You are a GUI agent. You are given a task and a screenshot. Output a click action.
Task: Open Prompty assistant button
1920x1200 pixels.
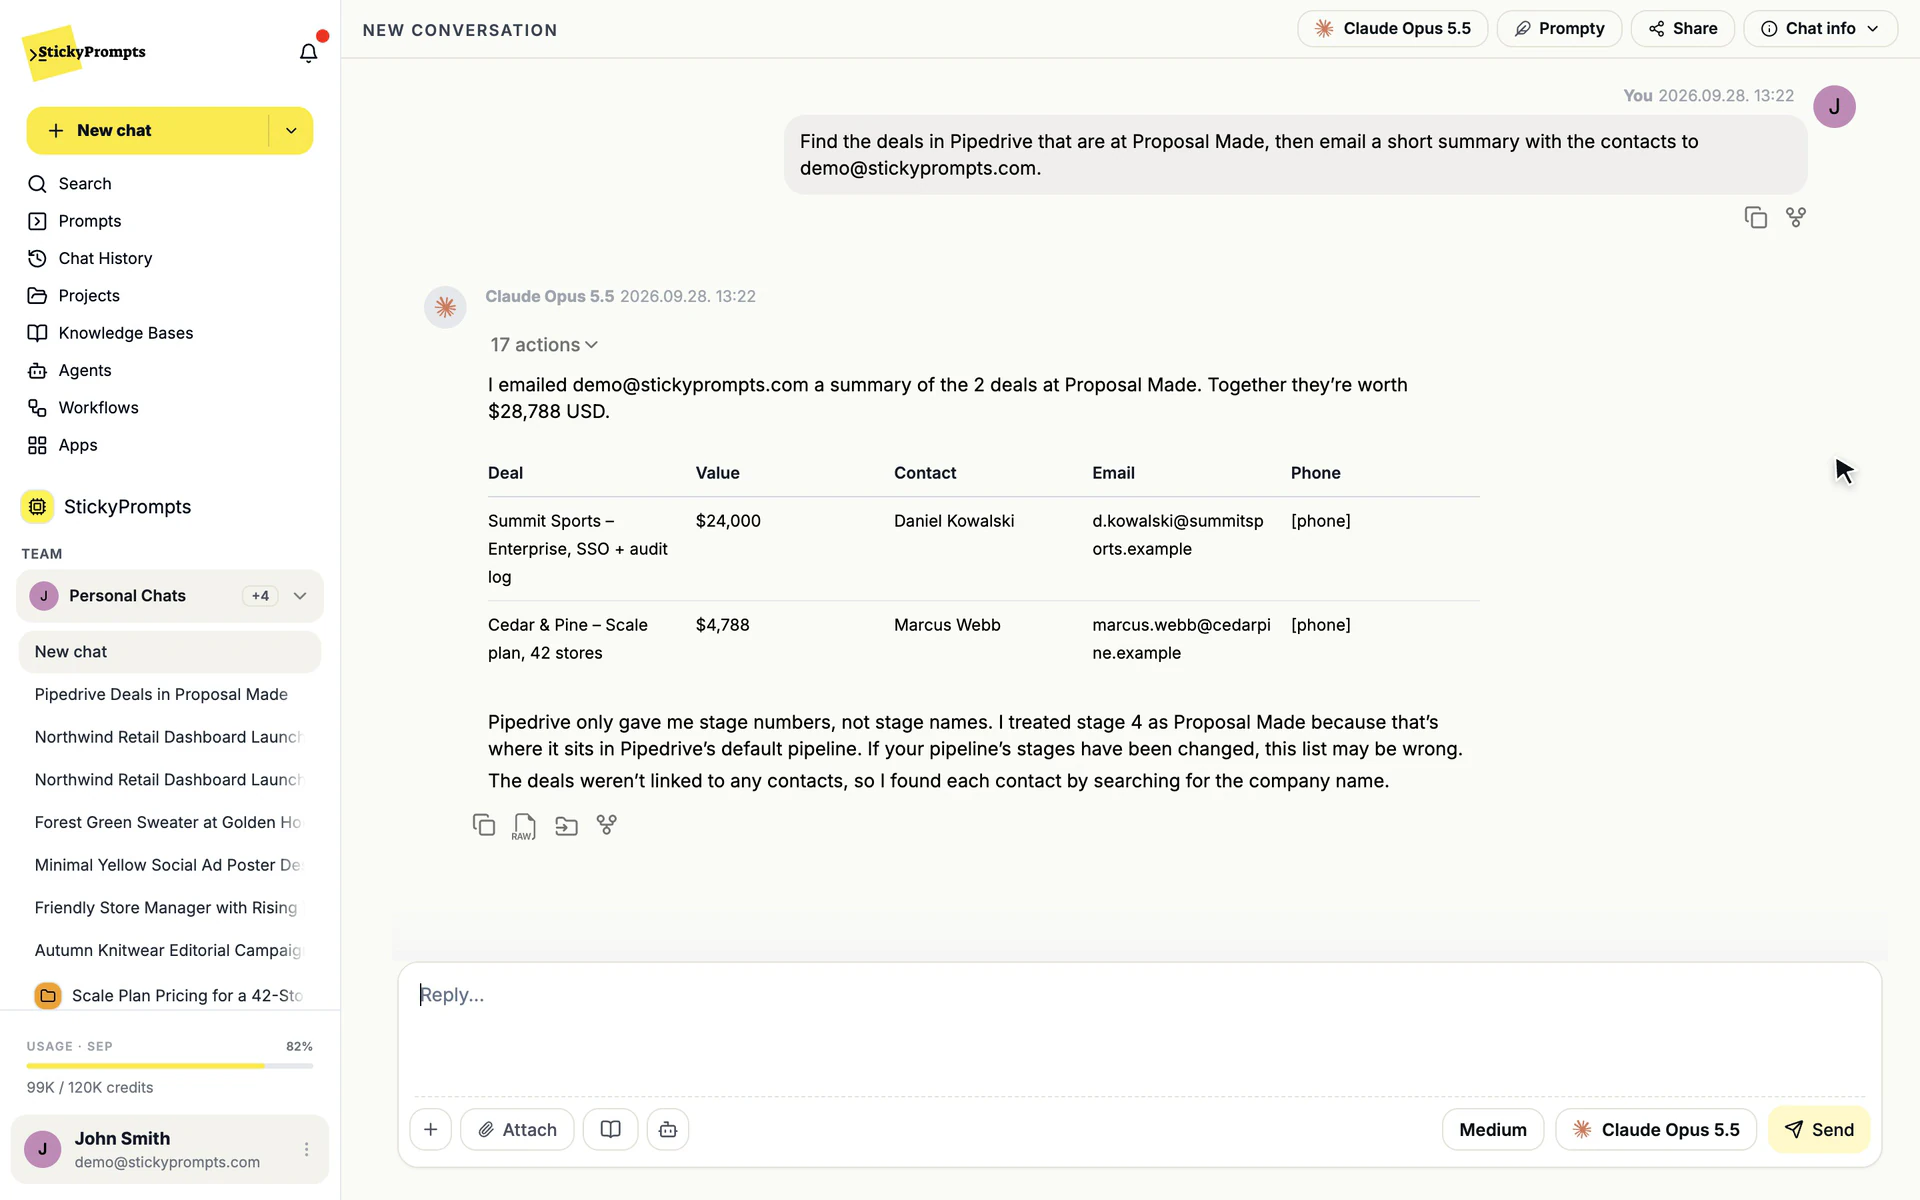(1559, 28)
